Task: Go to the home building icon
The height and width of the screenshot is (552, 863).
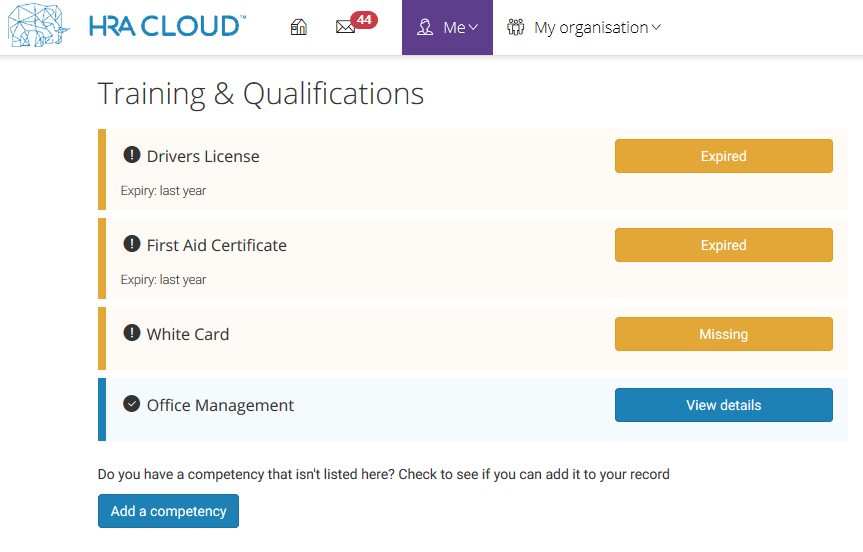Action: click(298, 26)
